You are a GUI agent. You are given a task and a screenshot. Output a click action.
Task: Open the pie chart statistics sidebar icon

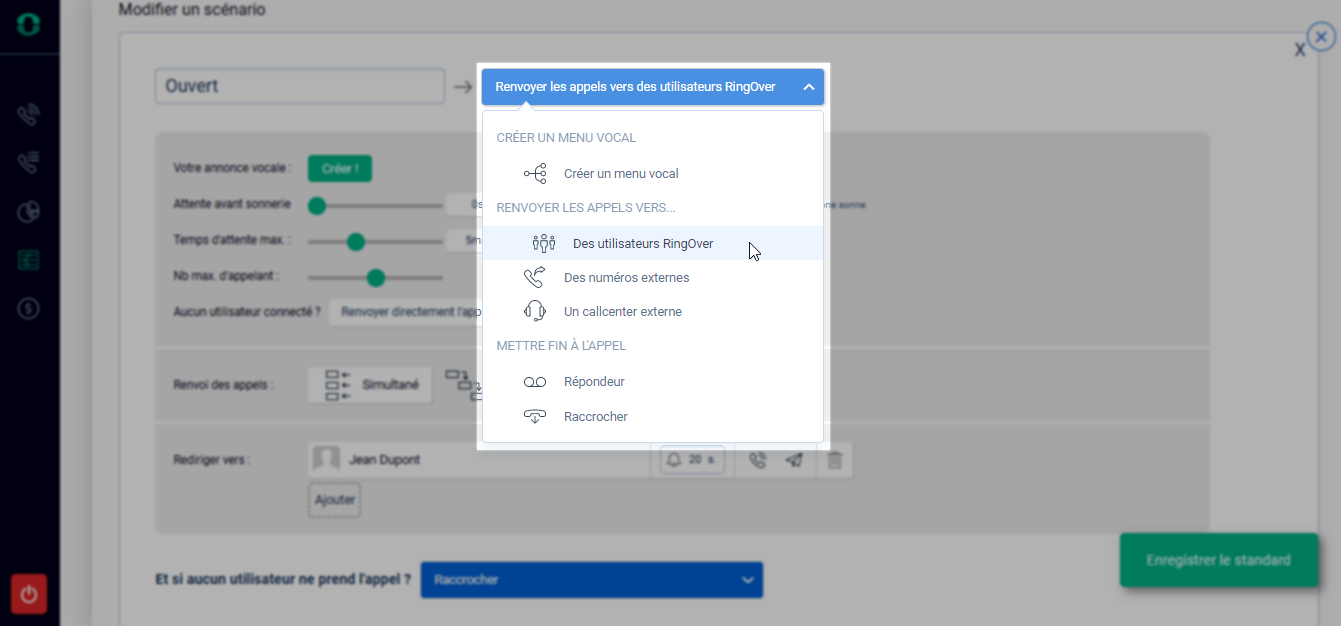pos(29,212)
